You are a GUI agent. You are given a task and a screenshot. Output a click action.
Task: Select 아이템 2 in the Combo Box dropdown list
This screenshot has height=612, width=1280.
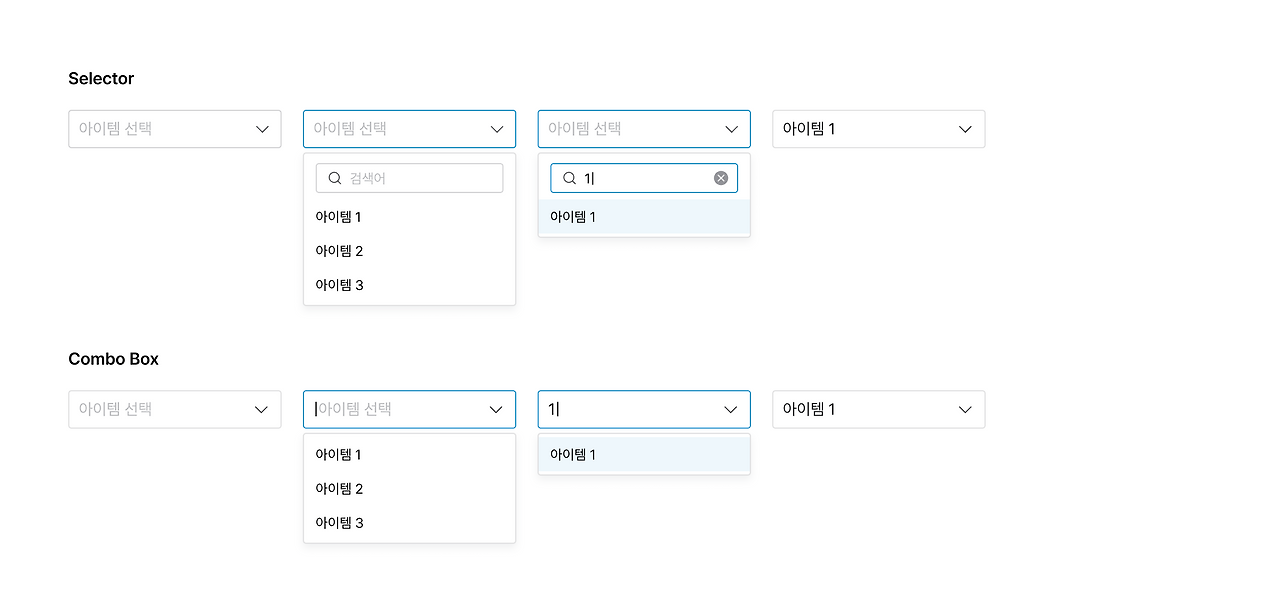[x=339, y=489]
